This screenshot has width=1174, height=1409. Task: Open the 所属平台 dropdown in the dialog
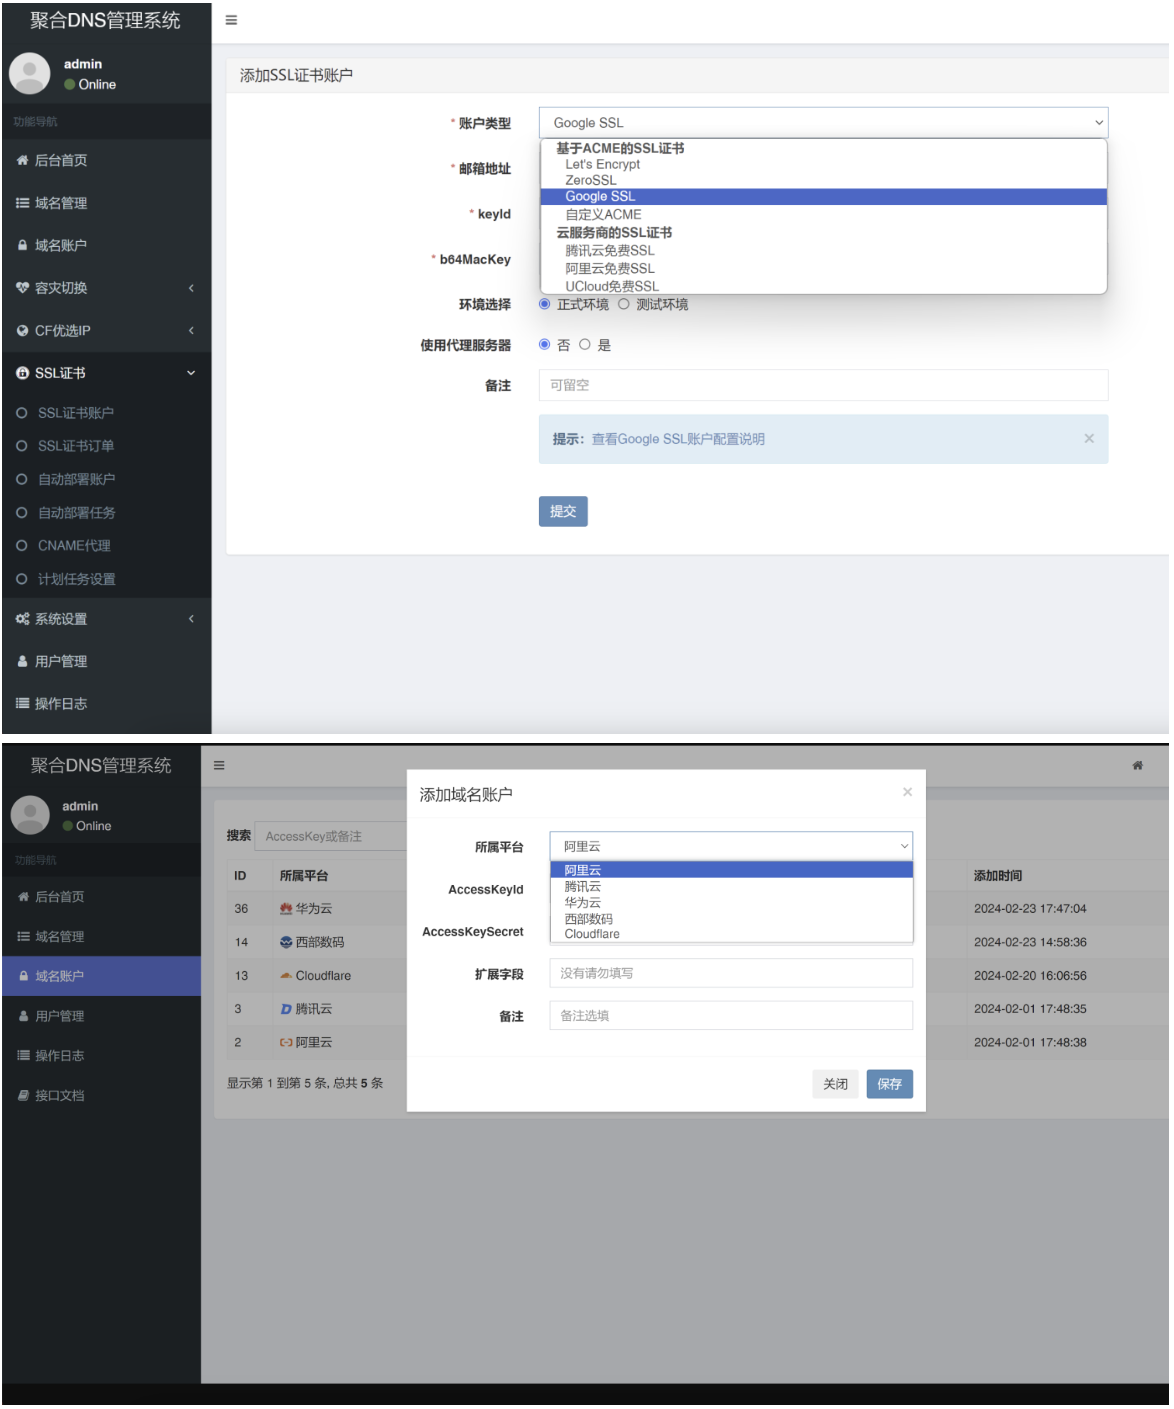click(731, 847)
